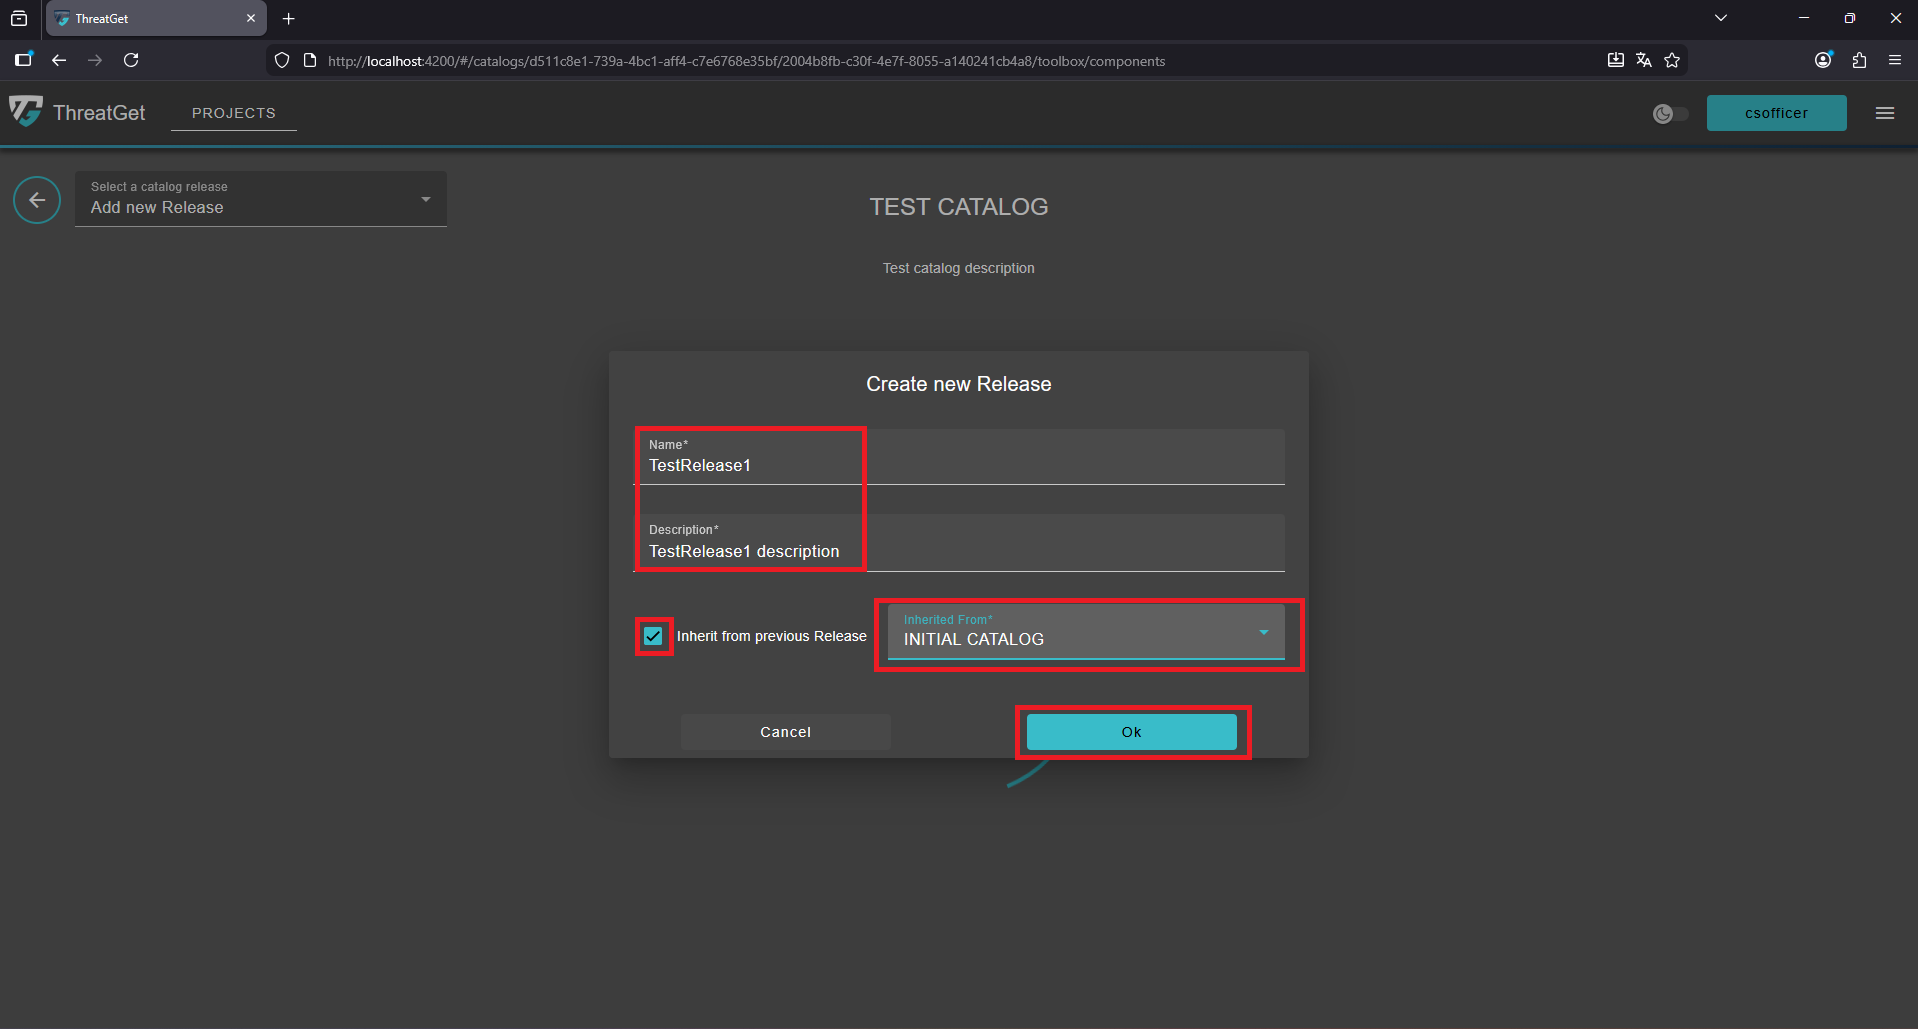Screen dimensions: 1918x1029
Task: Click the circular back arrow button
Action: coord(37,200)
